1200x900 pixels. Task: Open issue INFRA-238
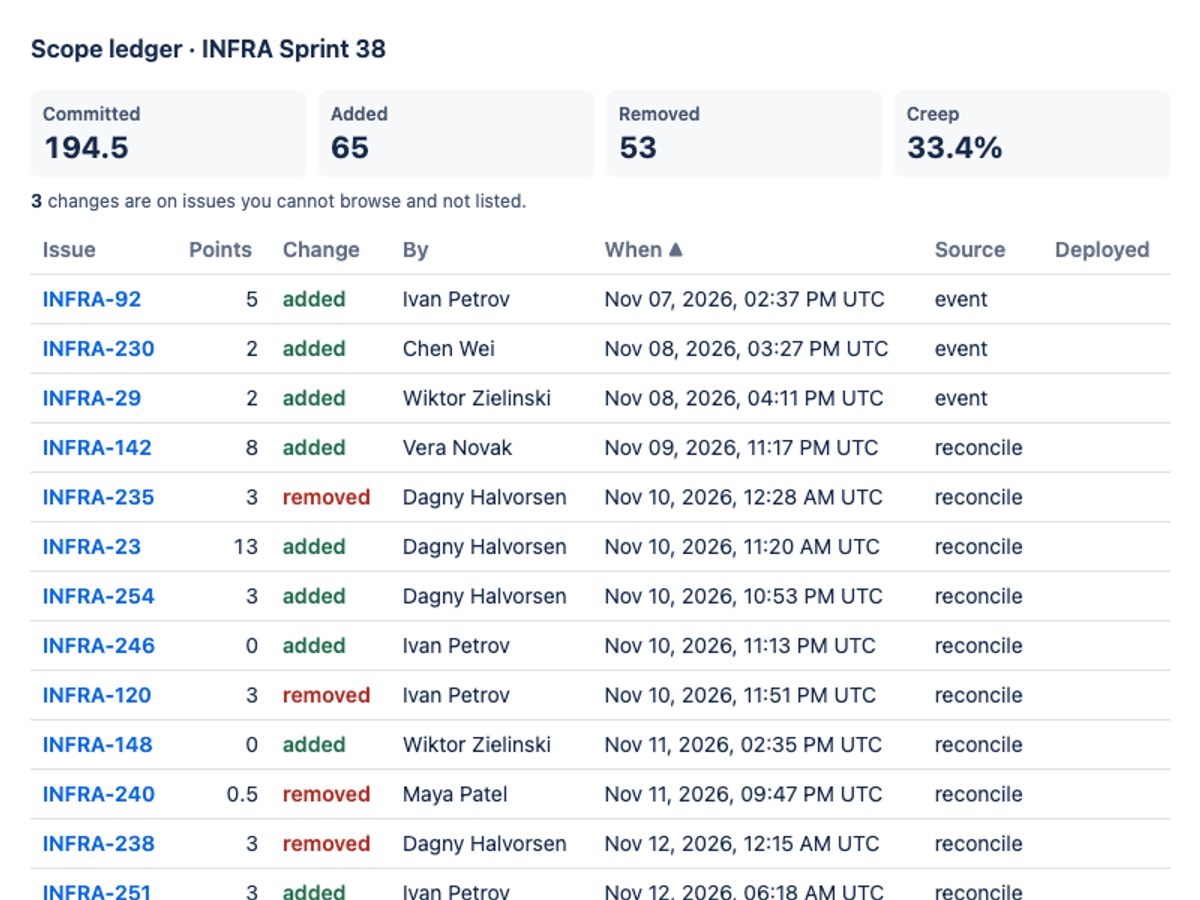click(98, 844)
